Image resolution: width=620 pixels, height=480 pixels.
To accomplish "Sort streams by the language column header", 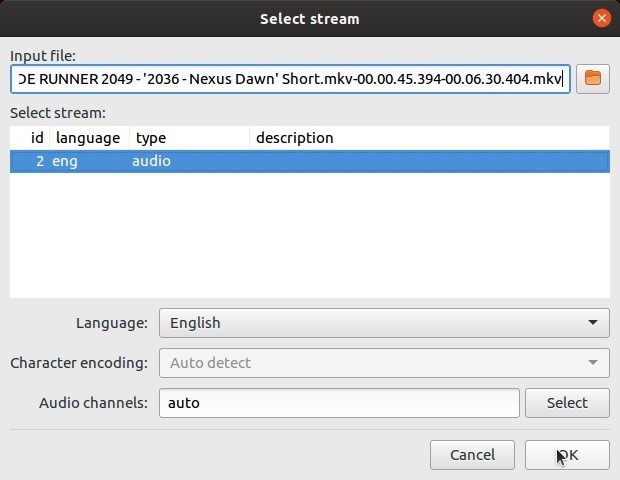I will (89, 138).
